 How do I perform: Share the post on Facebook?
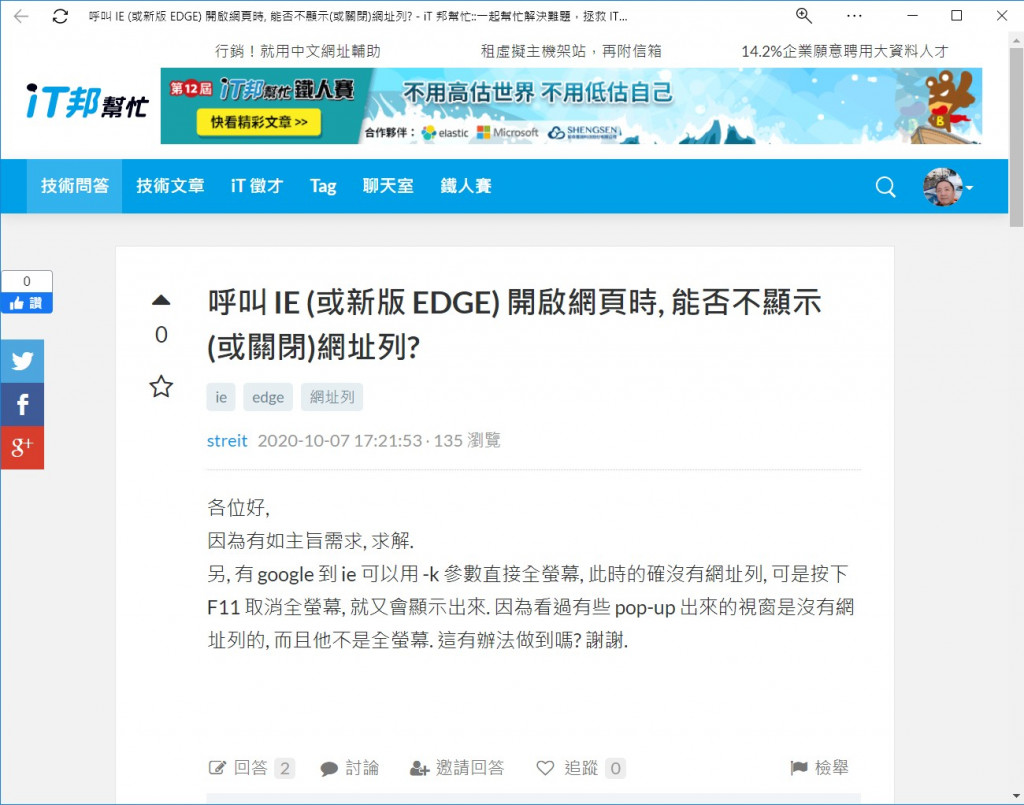pyautogui.click(x=22, y=404)
